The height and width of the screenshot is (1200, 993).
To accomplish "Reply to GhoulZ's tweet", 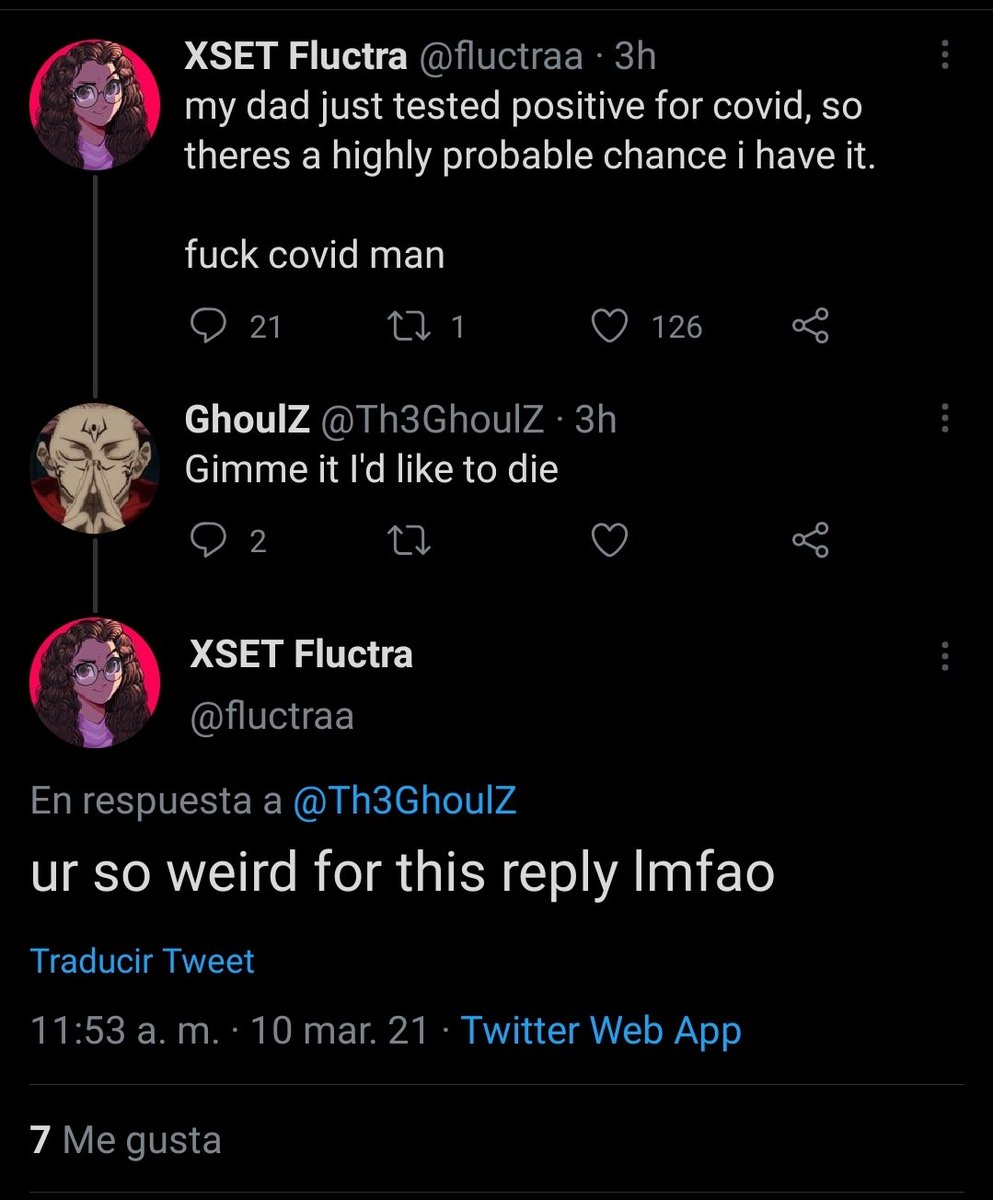I will tap(208, 541).
